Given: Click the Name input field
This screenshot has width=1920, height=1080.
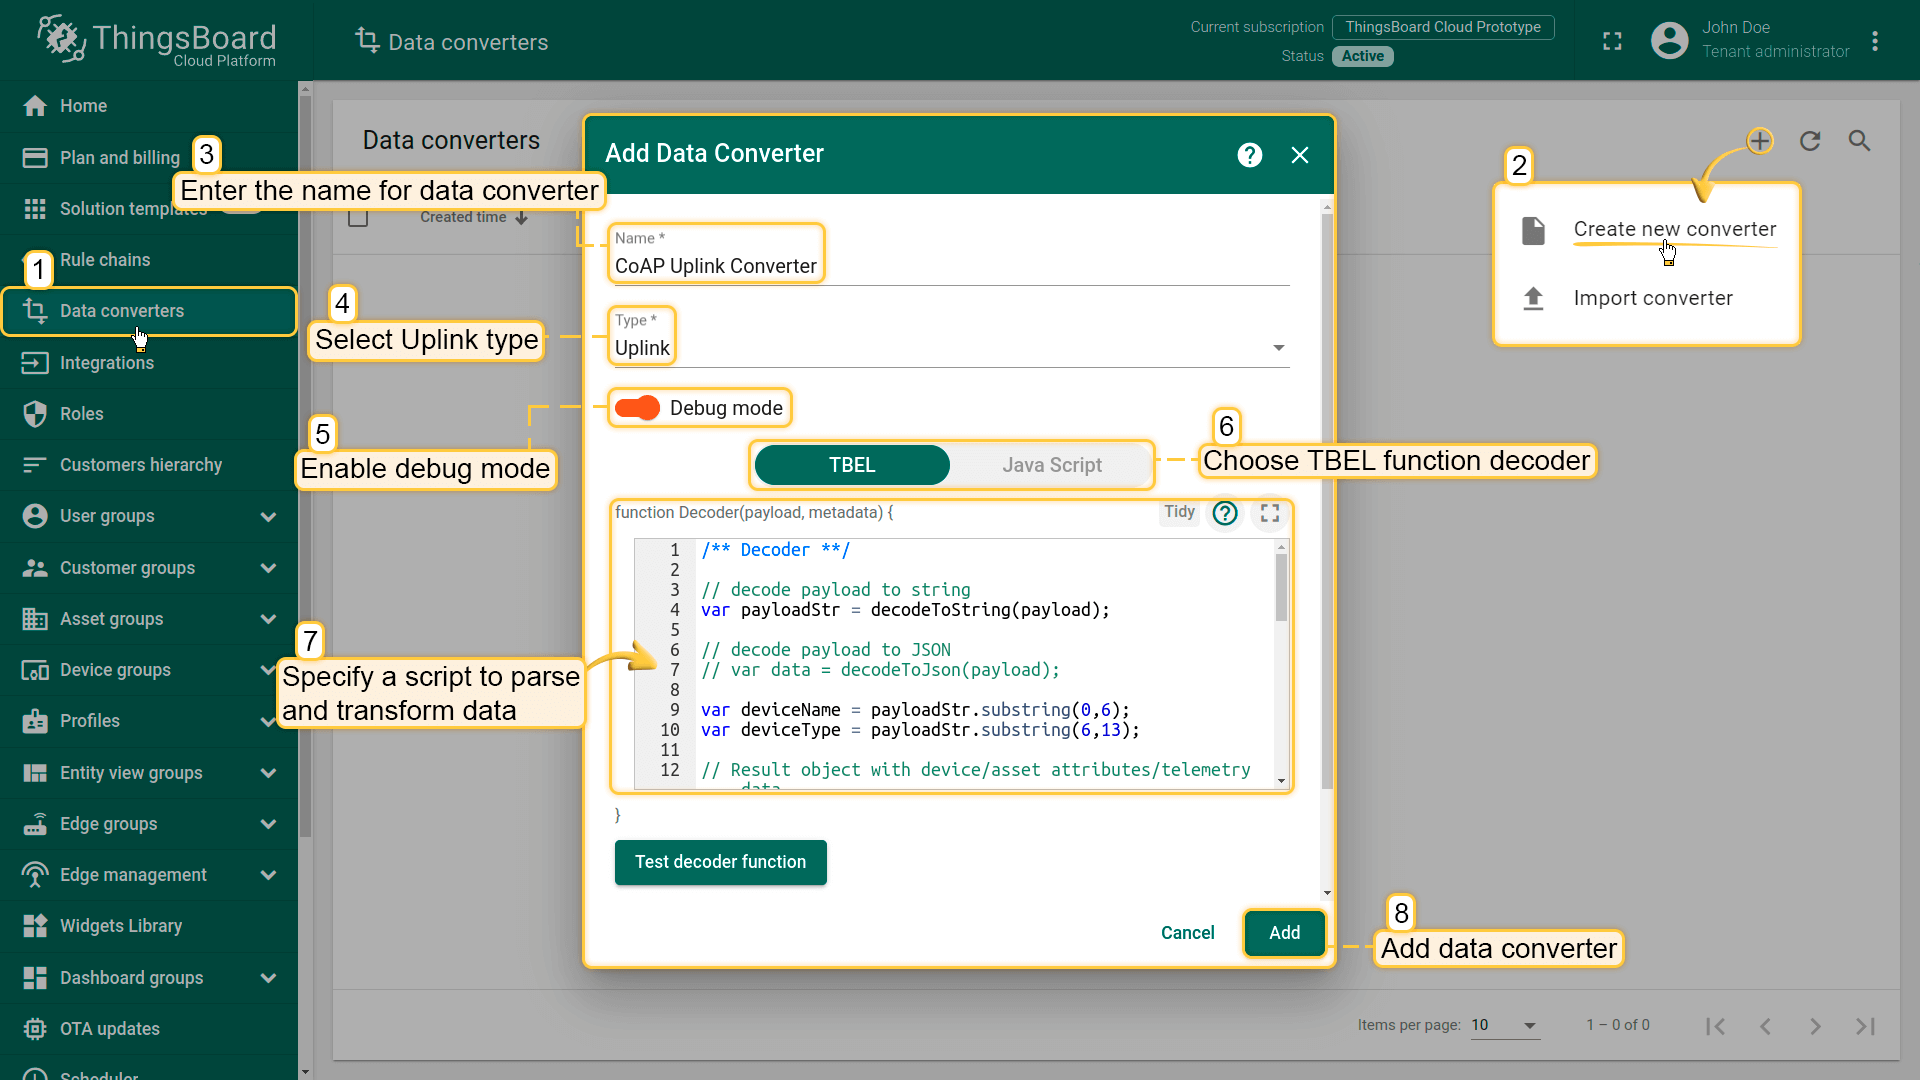Looking at the screenshot, I should (948, 266).
